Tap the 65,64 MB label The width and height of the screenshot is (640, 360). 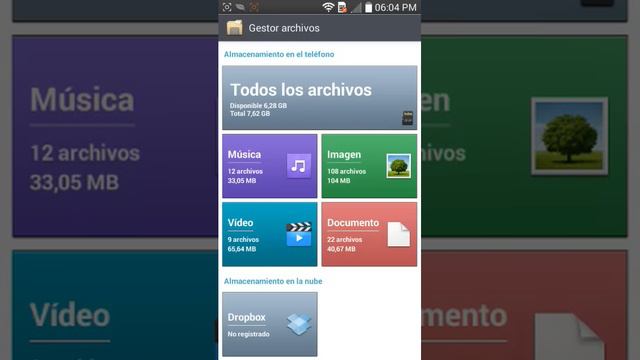pos(242,249)
